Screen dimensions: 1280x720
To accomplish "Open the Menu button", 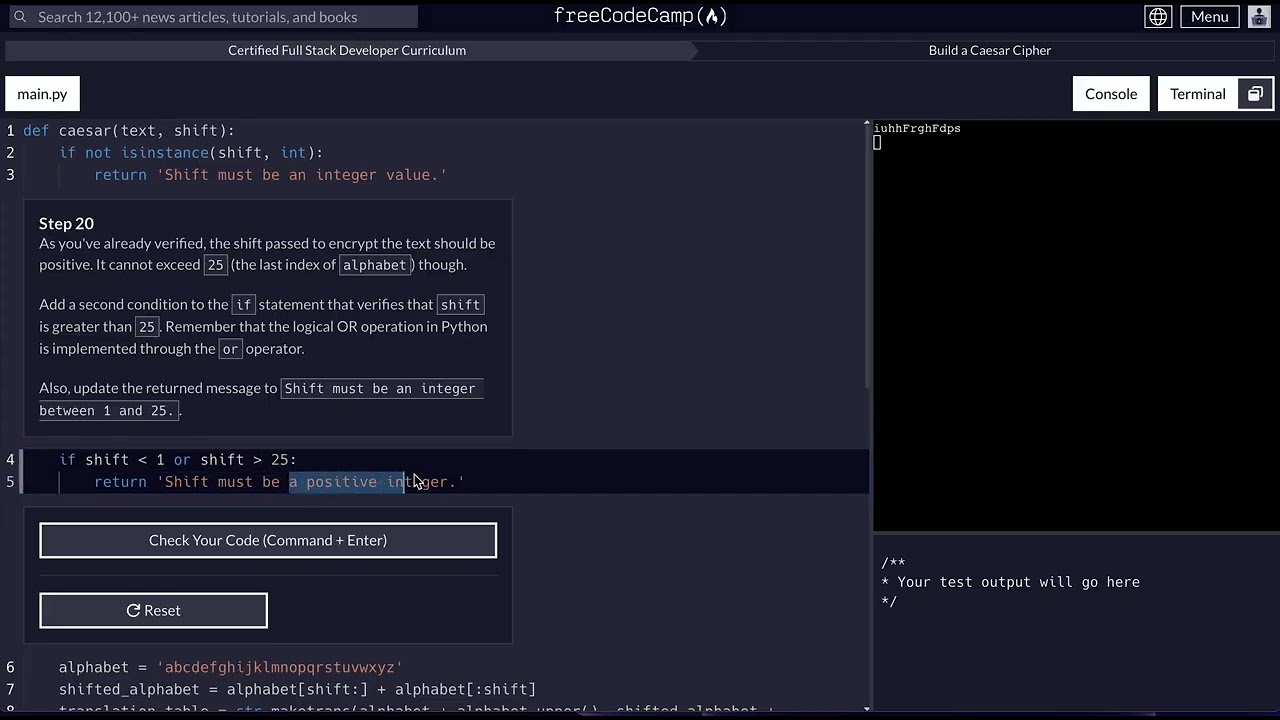I will coord(1209,17).
